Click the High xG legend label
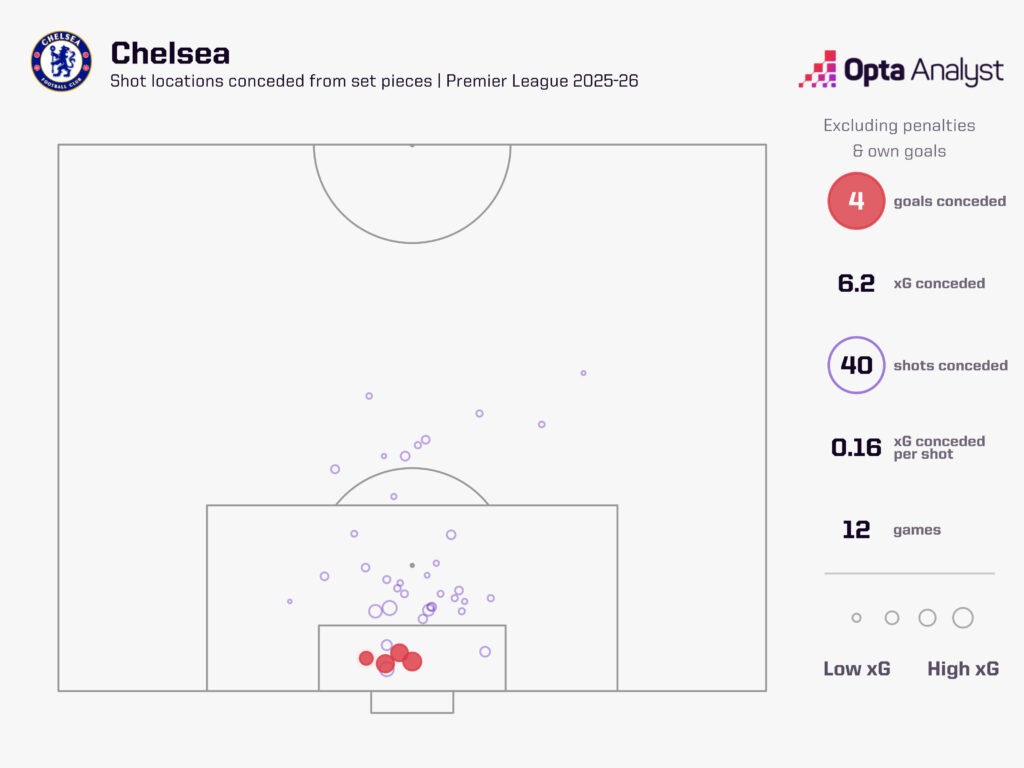 point(962,669)
